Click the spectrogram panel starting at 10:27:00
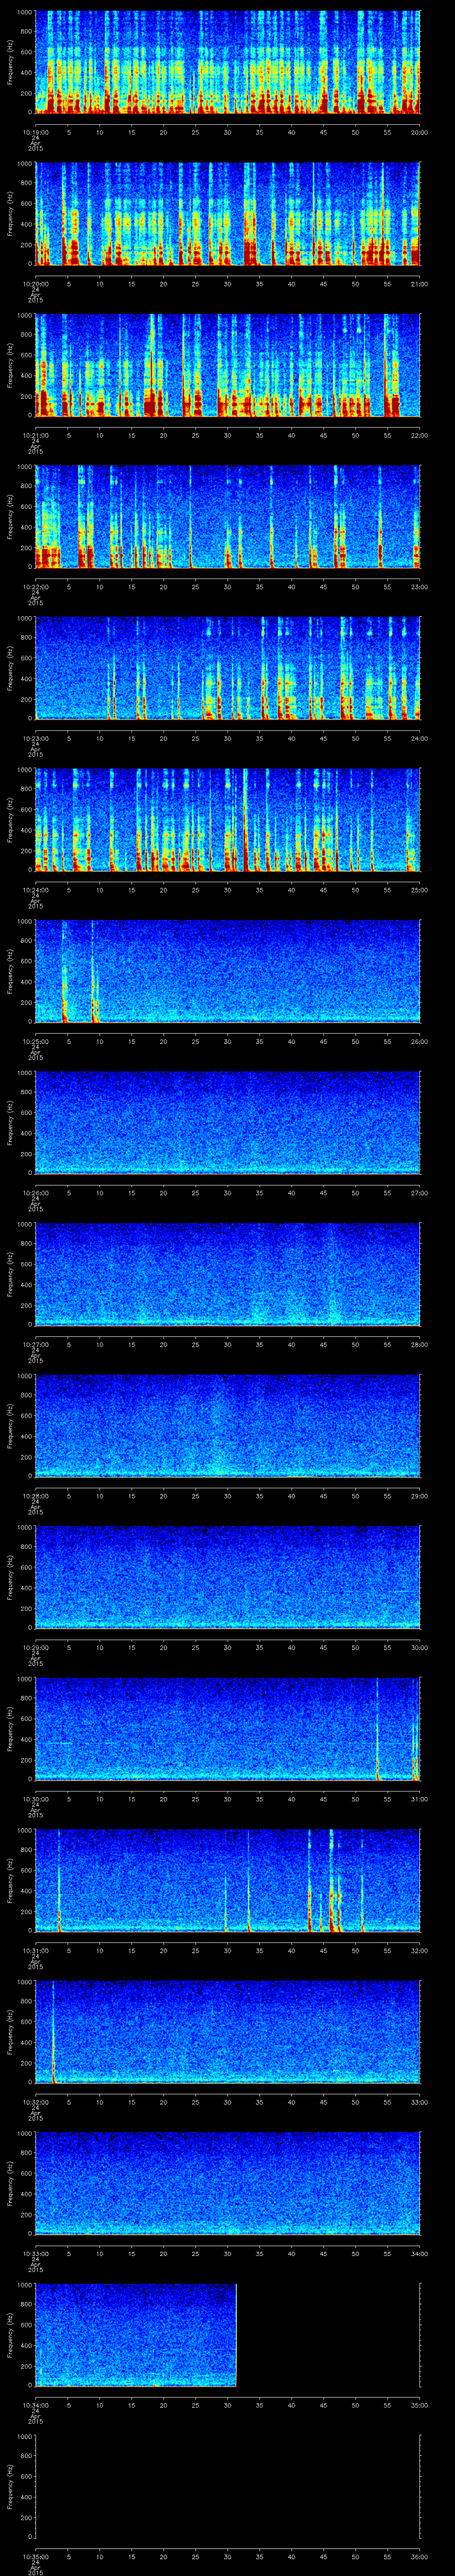 pyautogui.click(x=228, y=1274)
